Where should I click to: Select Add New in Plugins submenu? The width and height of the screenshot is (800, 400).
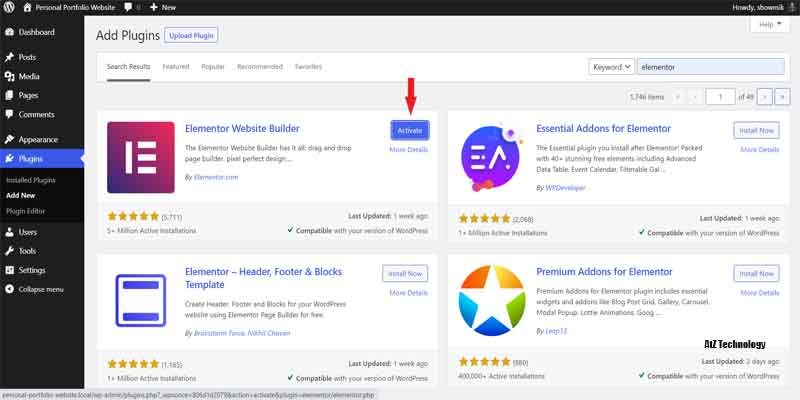point(20,195)
